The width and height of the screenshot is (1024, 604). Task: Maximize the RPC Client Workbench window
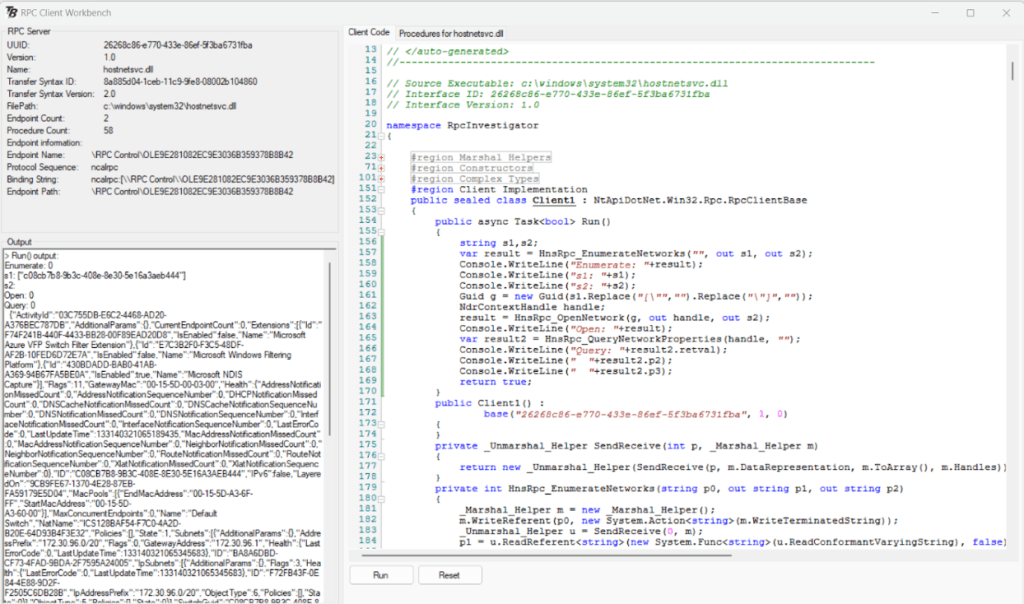pos(970,12)
